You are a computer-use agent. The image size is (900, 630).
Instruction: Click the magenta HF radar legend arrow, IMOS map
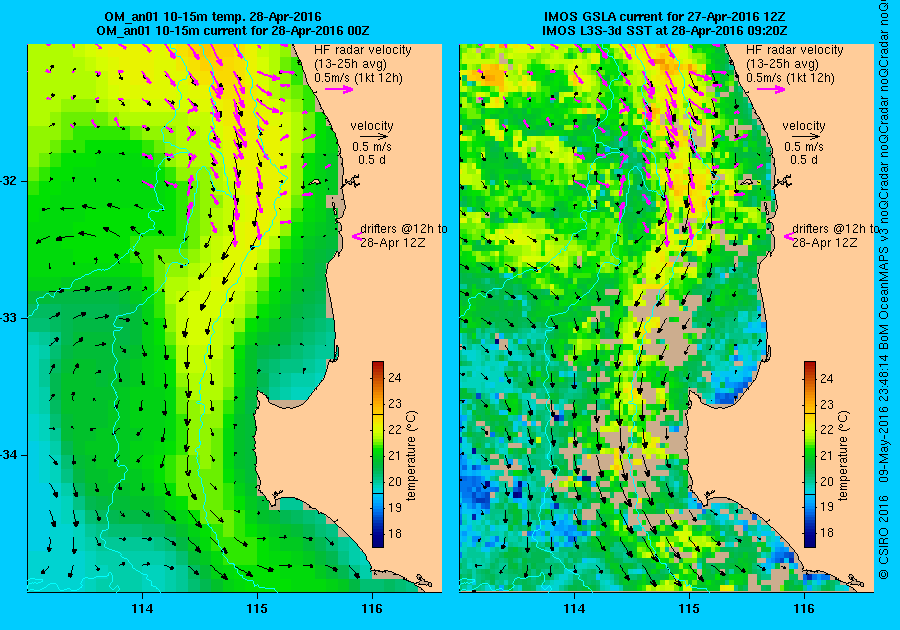tap(771, 89)
